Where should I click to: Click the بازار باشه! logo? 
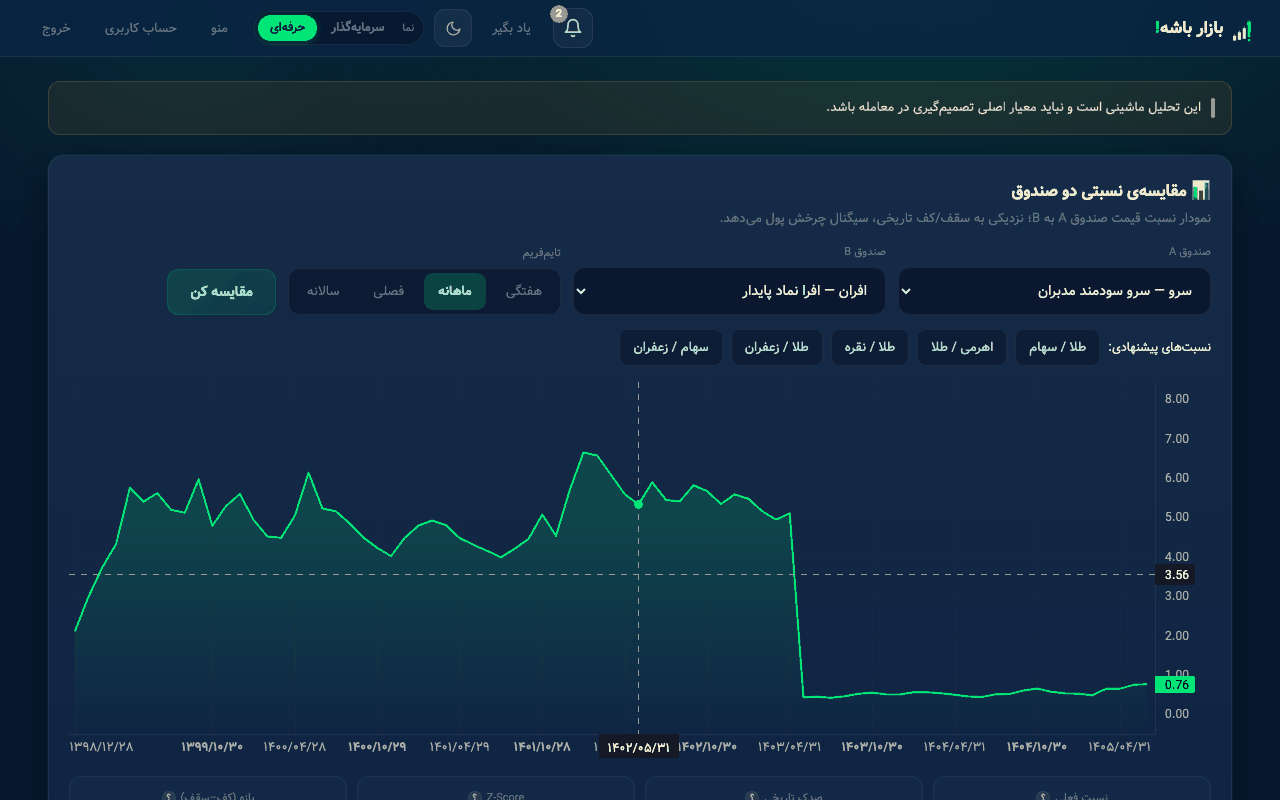pyautogui.click(x=1203, y=29)
